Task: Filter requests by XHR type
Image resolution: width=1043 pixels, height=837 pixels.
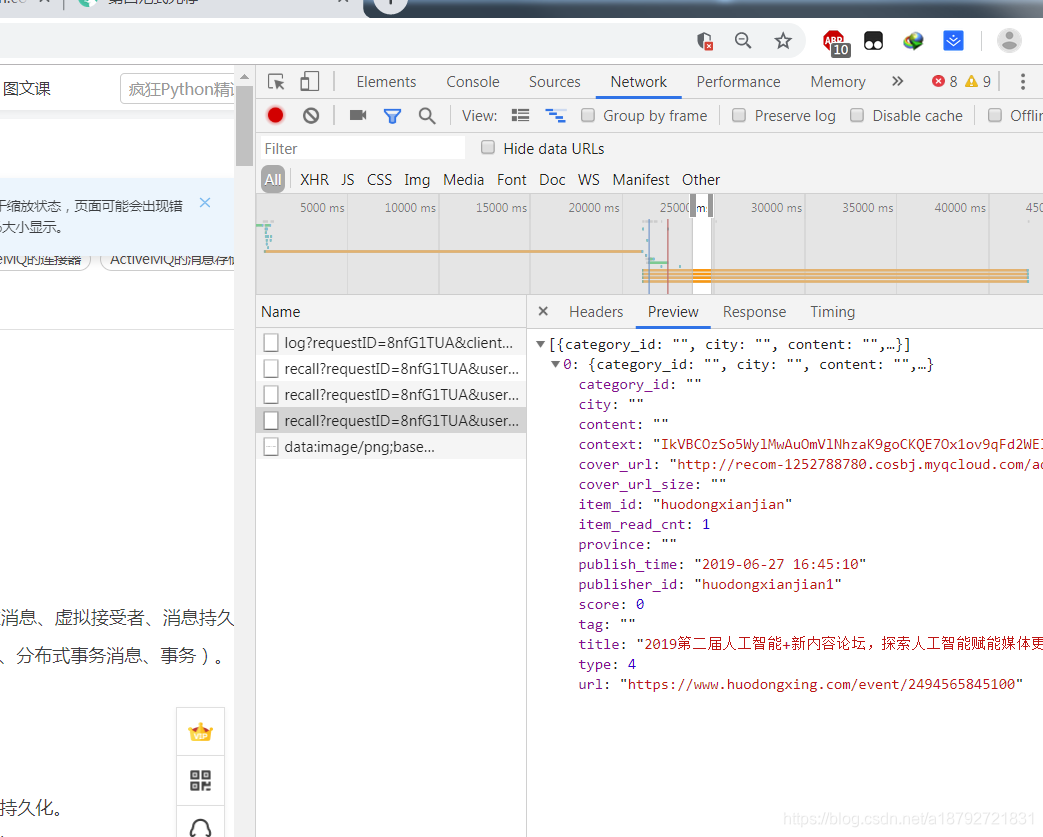Action: (x=314, y=180)
